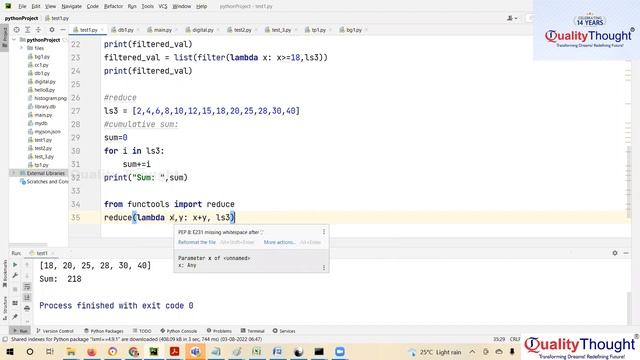This screenshot has height=360, width=640.
Task: Open File Explorer from taskbar
Action: (71, 352)
